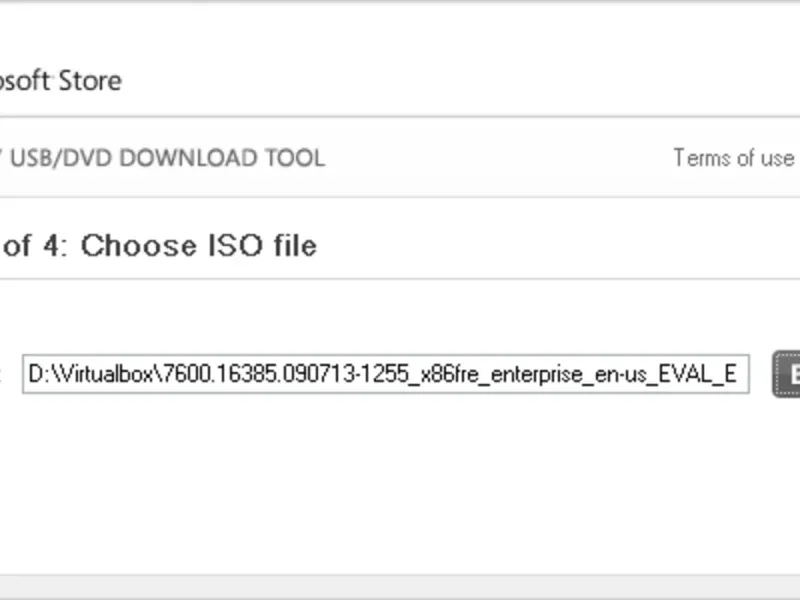Click the word "TOOL" in the title

(294, 158)
